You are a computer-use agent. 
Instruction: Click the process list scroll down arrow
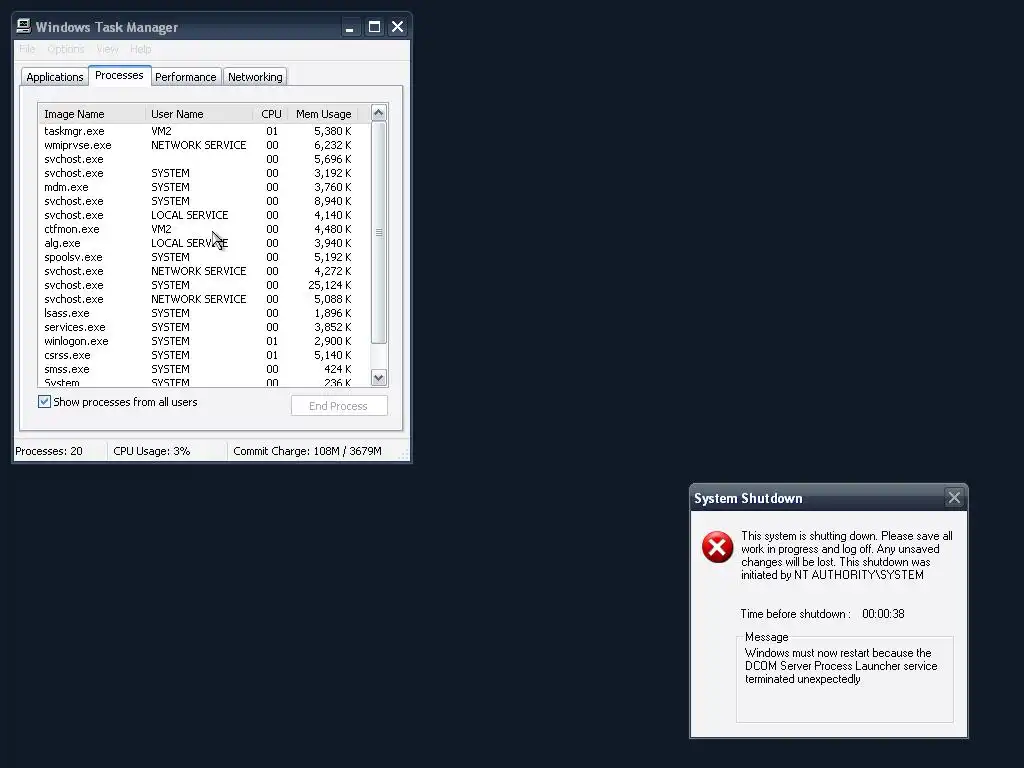pyautogui.click(x=379, y=378)
